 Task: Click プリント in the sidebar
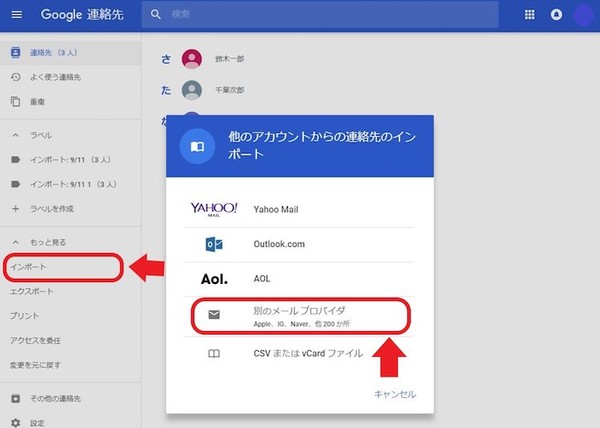coord(24,316)
